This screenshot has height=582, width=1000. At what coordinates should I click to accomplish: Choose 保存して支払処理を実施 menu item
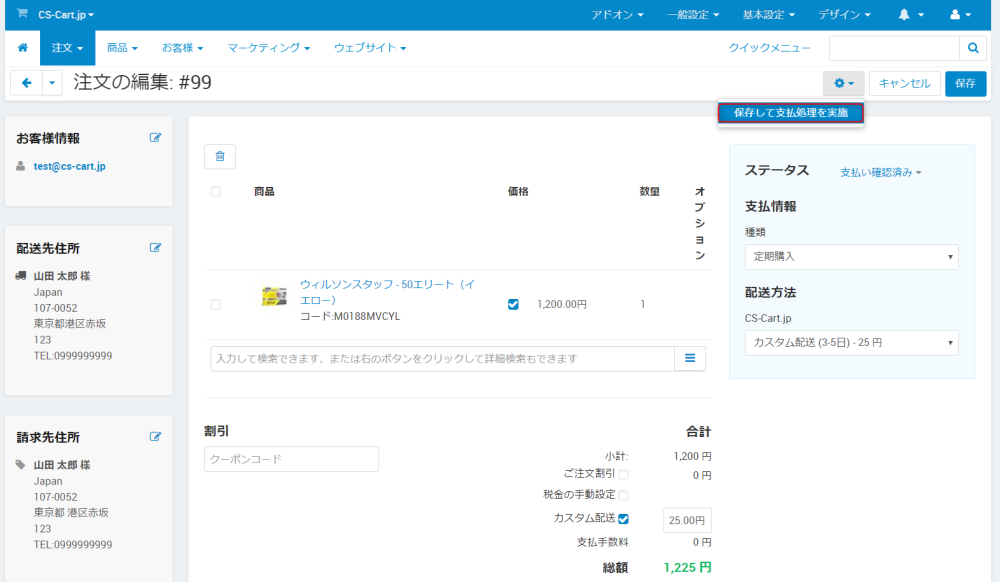tap(791, 113)
